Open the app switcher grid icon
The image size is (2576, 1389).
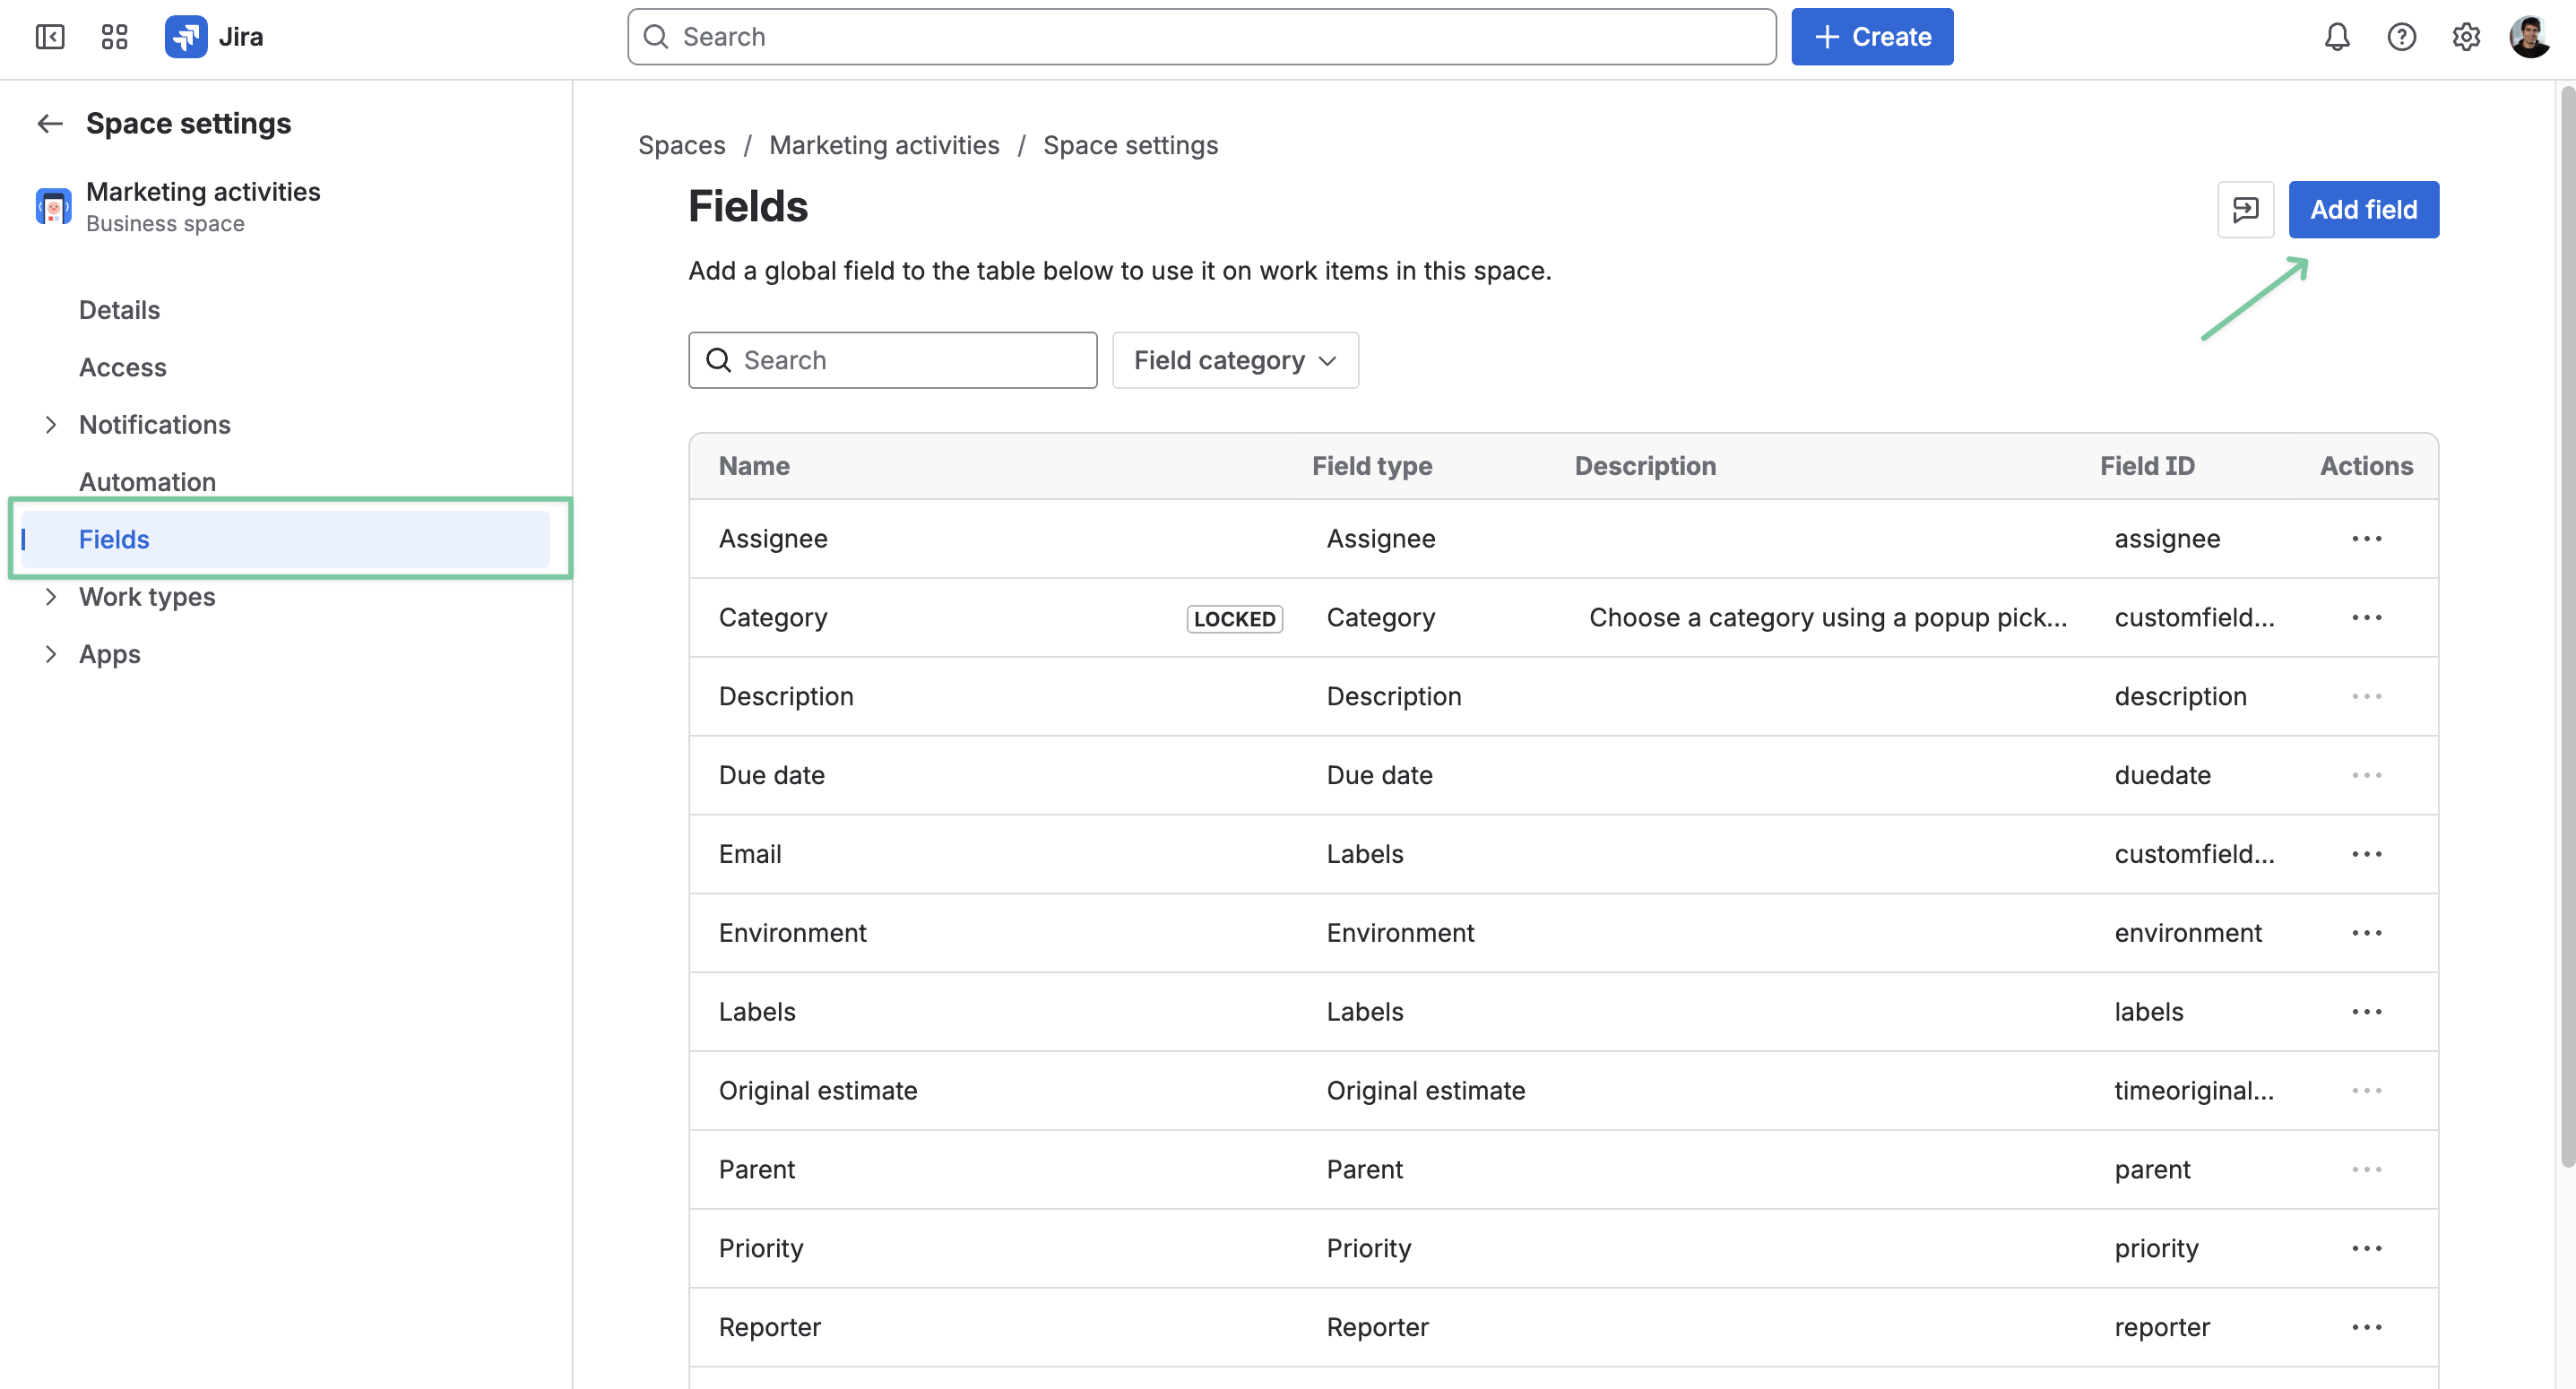click(x=115, y=37)
